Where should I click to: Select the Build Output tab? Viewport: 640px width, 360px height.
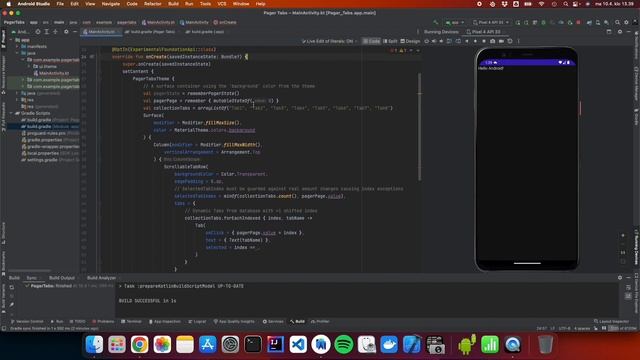tap(62, 278)
